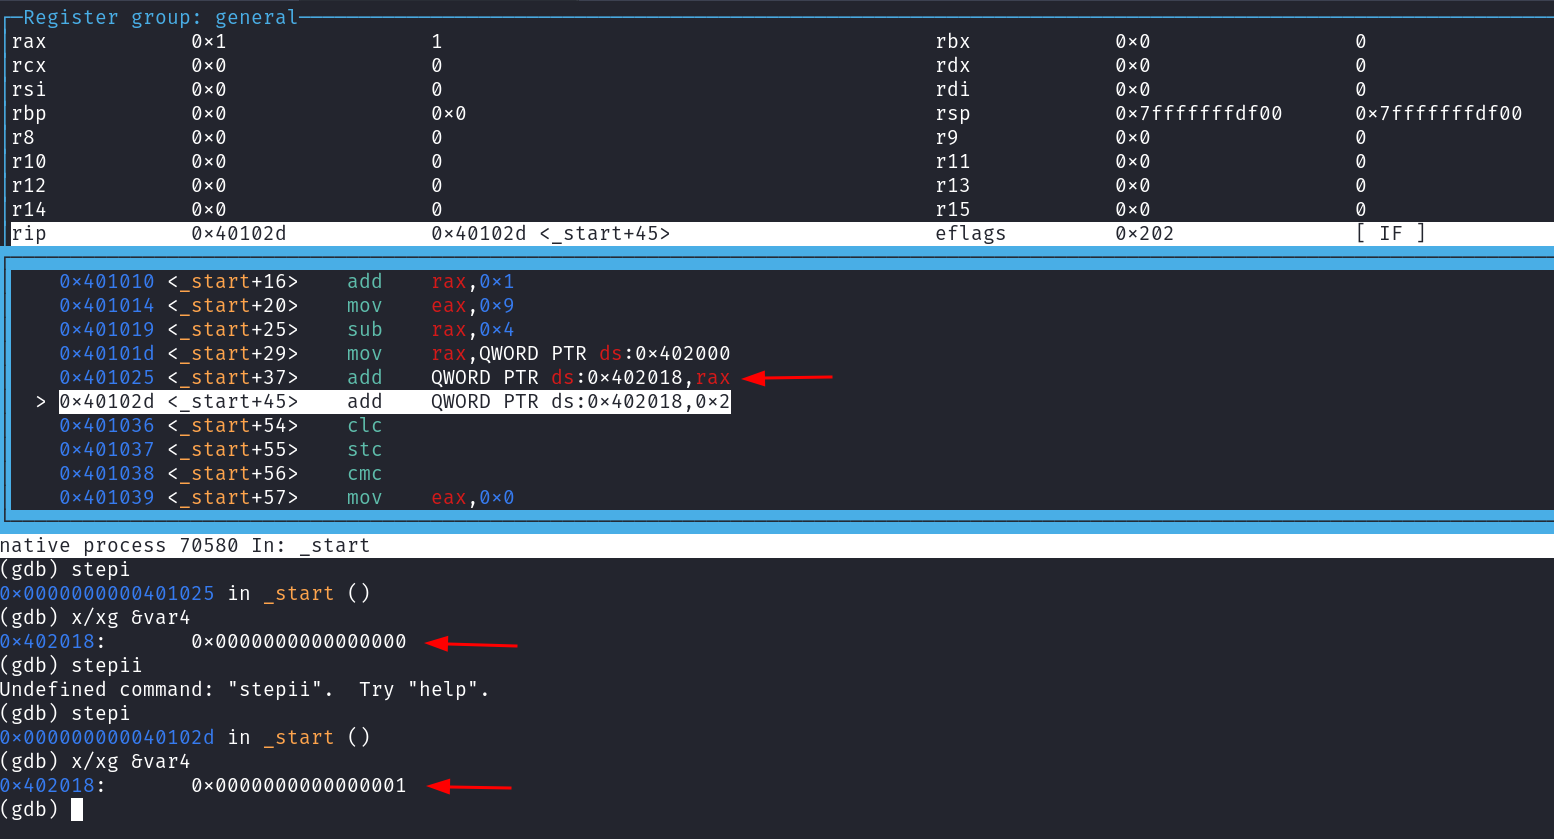Screen dimensions: 1554x839
Task: Click the '>' current-instruction marker in the disassembly
Action: pyautogui.click(x=40, y=402)
